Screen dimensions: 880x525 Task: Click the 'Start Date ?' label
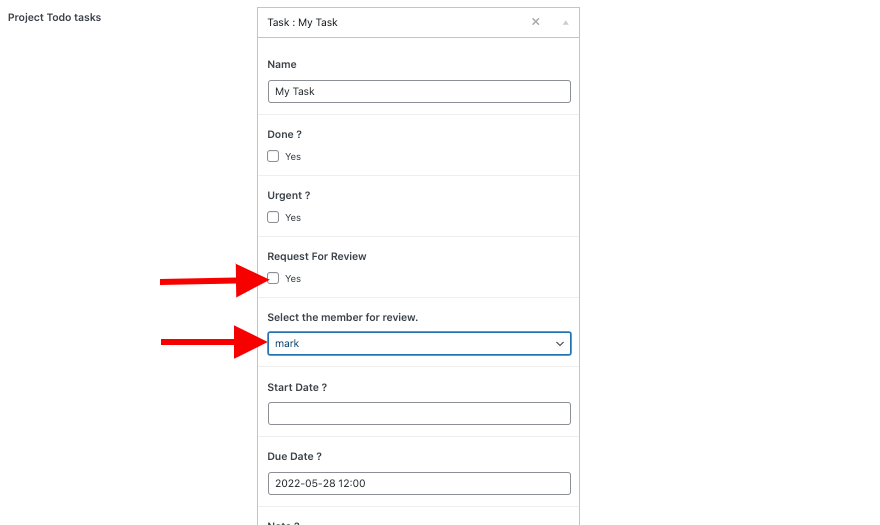[297, 387]
